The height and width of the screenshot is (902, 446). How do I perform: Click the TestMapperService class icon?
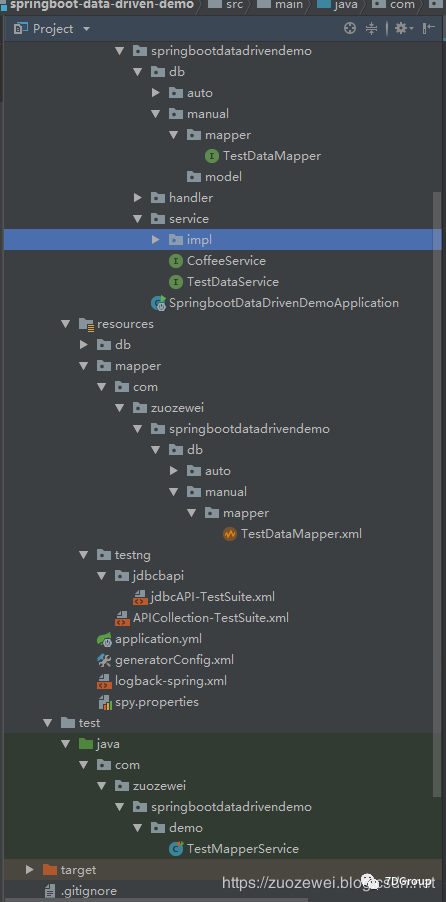click(176, 849)
